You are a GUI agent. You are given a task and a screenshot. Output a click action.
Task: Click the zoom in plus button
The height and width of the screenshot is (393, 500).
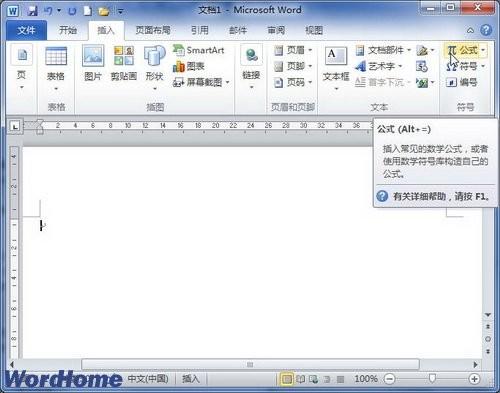[474, 379]
